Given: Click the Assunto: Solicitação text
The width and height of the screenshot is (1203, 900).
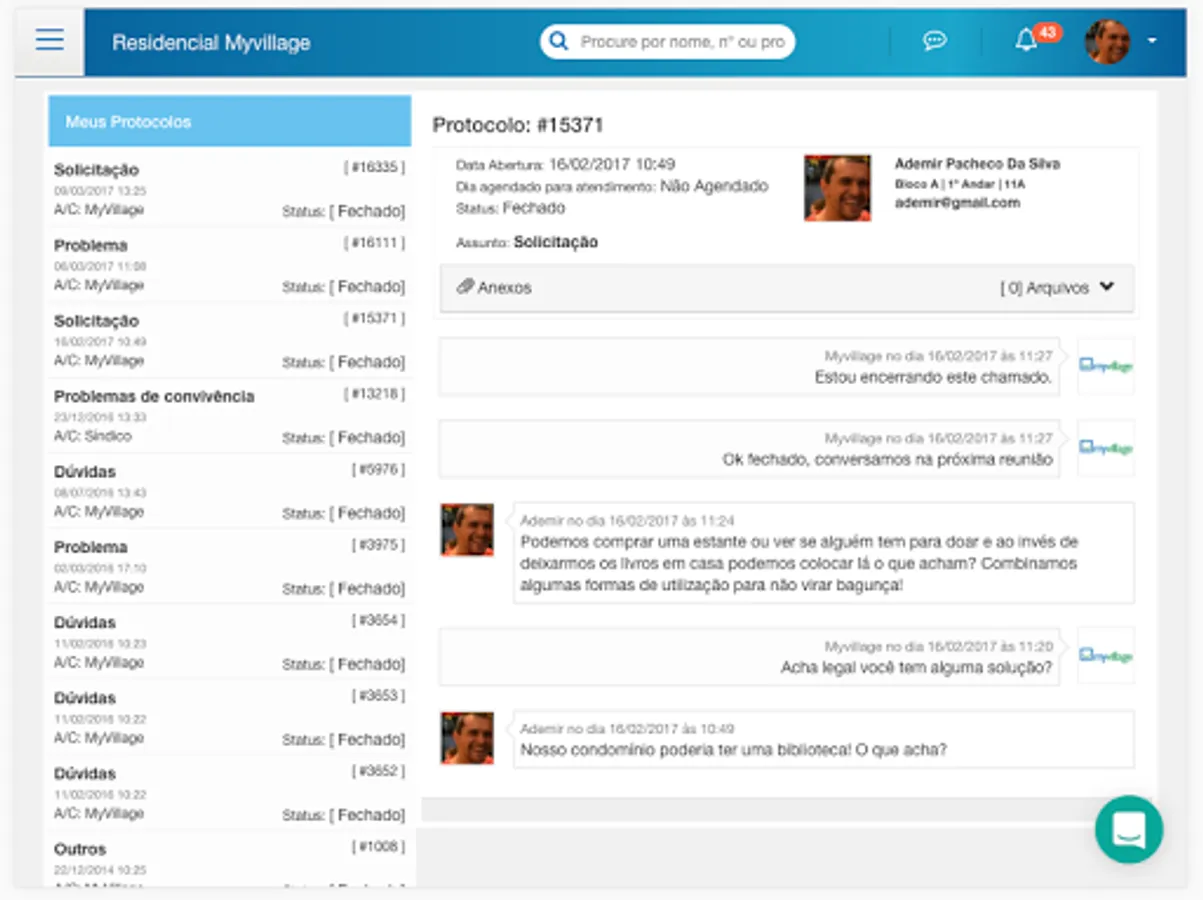Looking at the screenshot, I should [527, 242].
